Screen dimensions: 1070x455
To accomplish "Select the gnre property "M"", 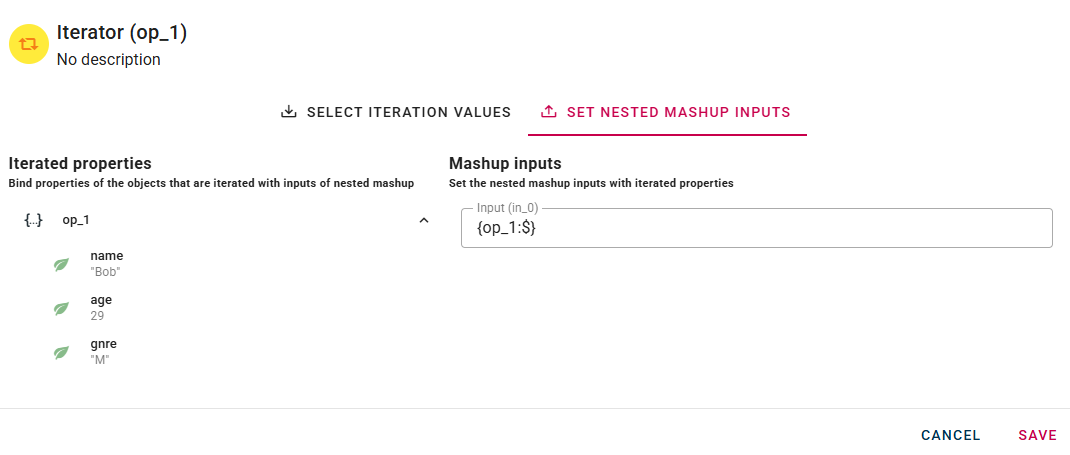I will coord(103,352).
